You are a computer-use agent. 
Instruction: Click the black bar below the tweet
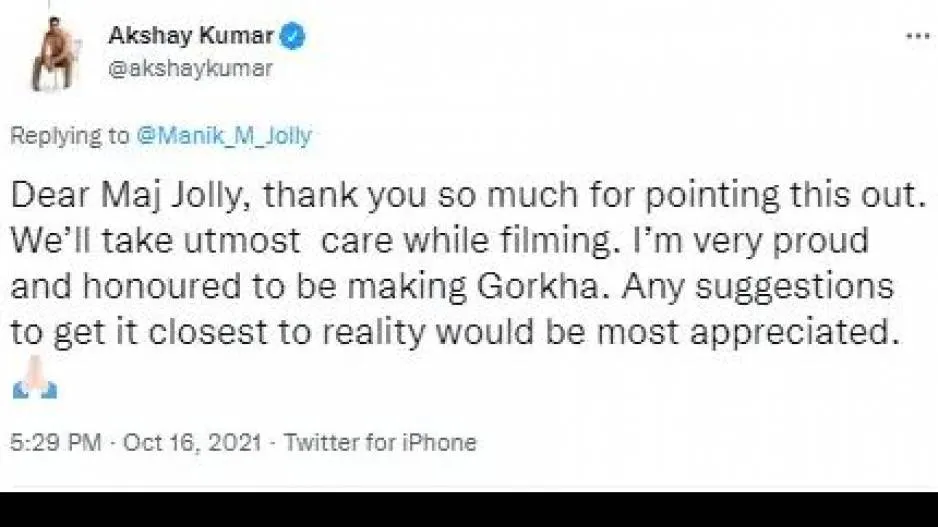click(x=469, y=509)
